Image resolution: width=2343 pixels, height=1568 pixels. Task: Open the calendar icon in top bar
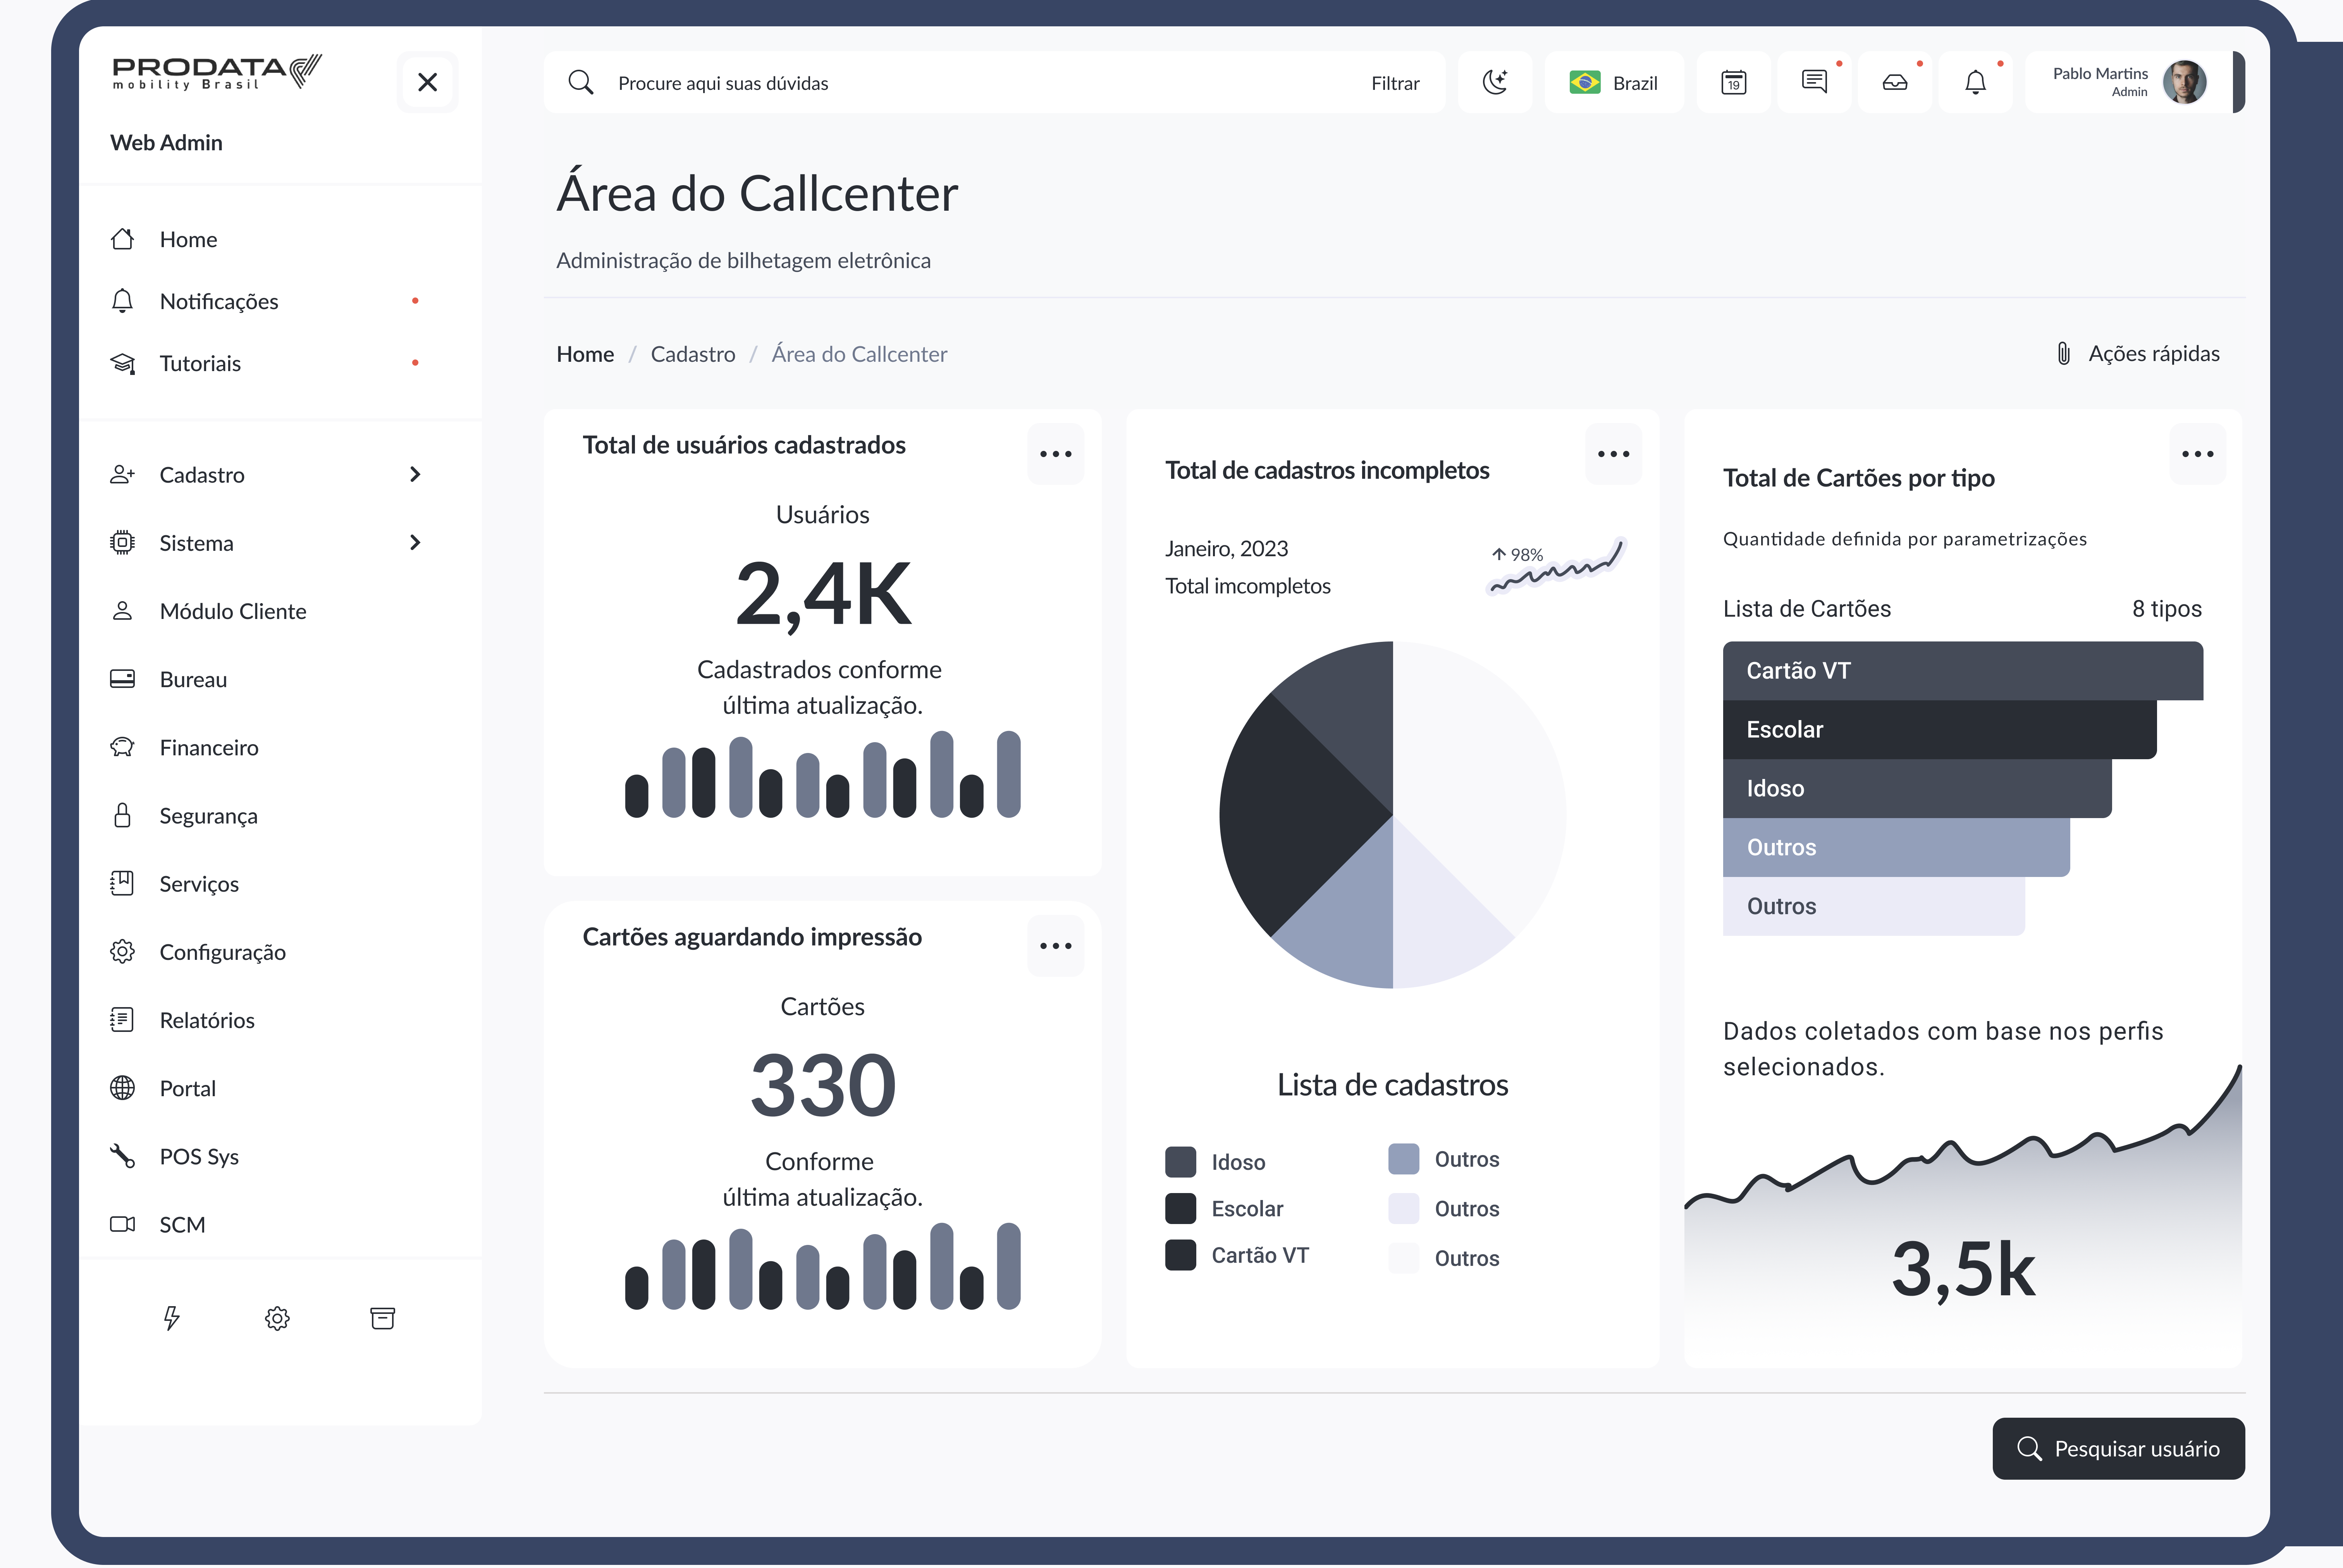click(1734, 82)
